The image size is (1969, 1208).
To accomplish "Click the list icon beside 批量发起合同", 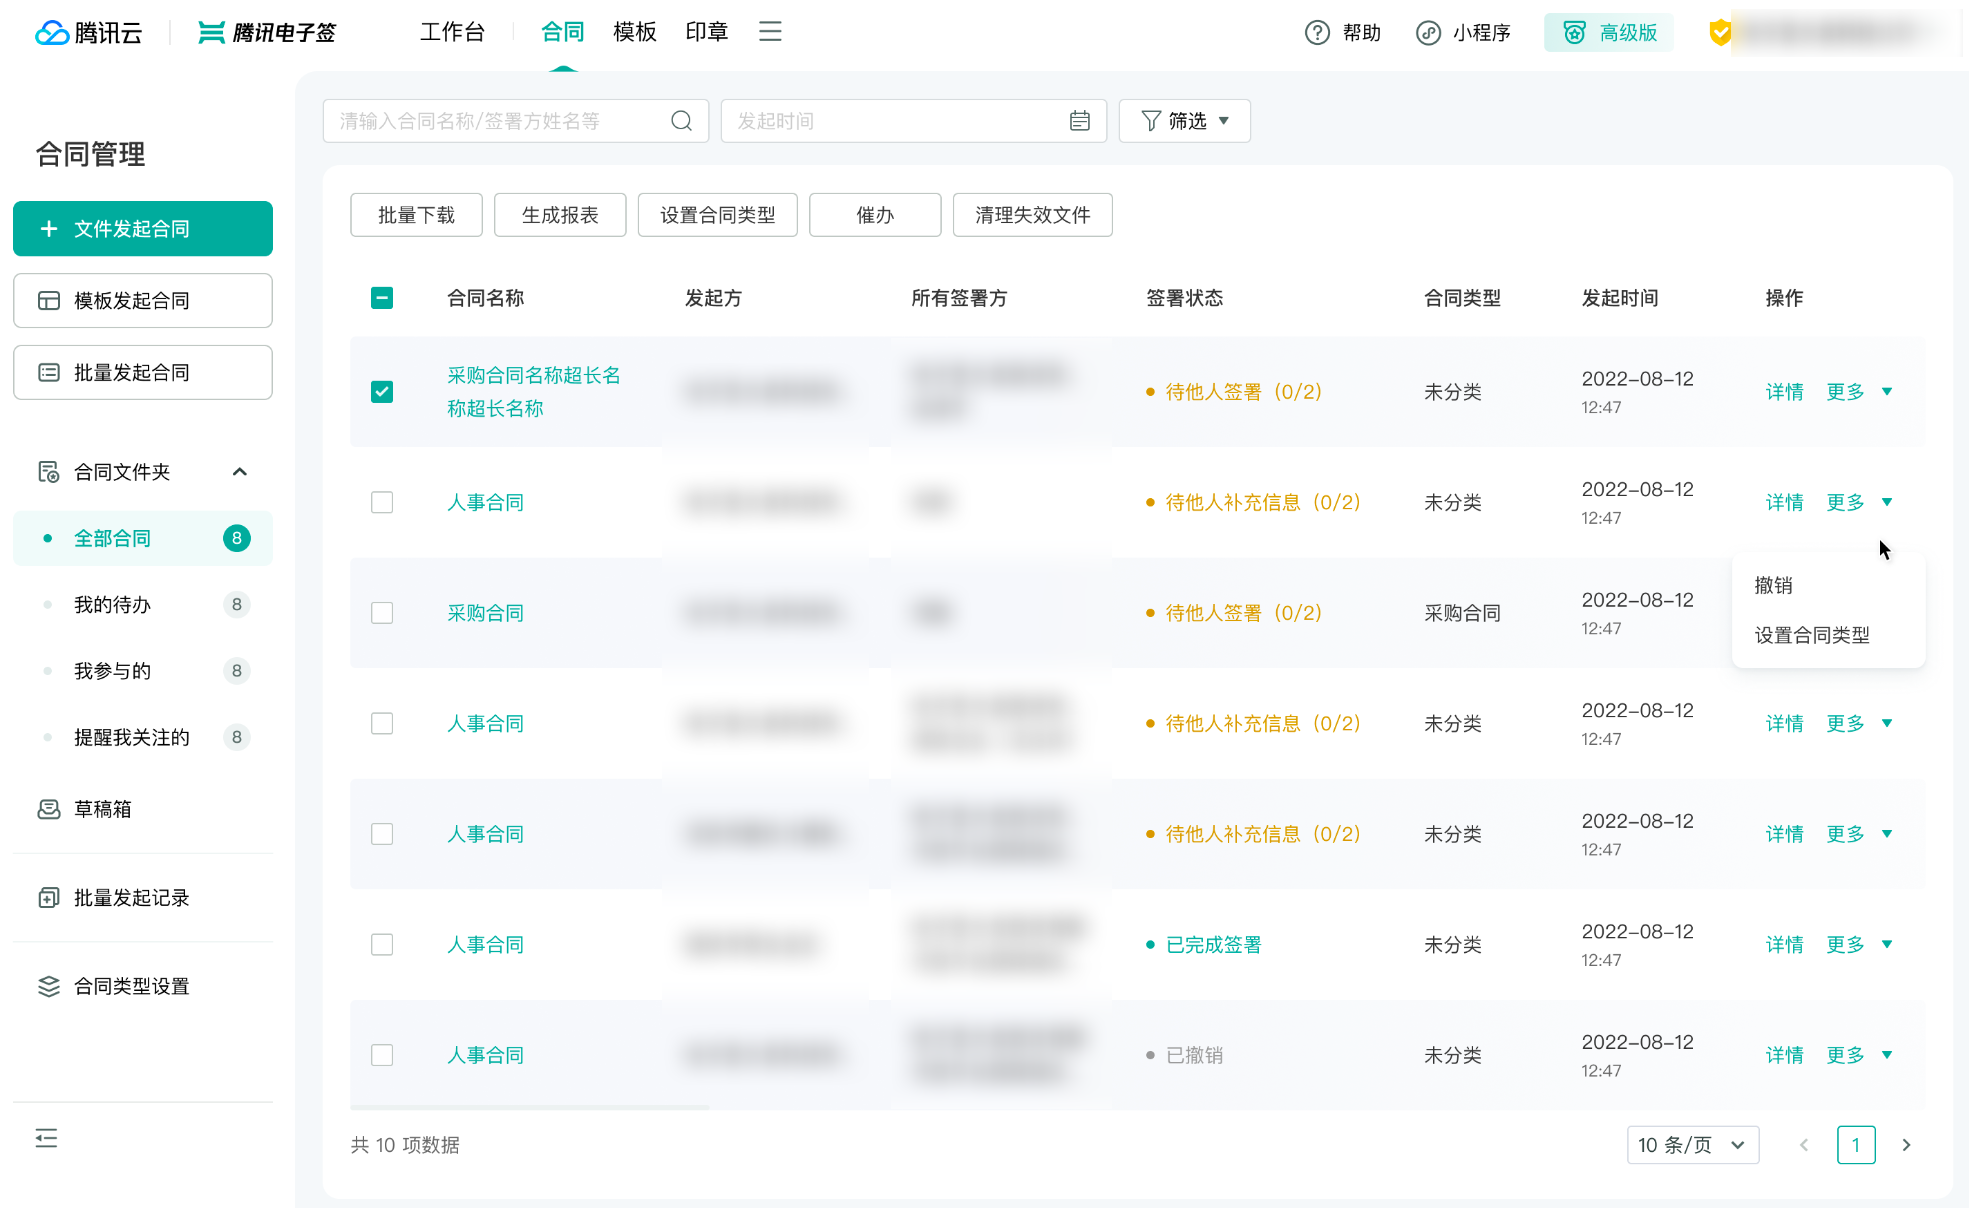I will point(49,373).
